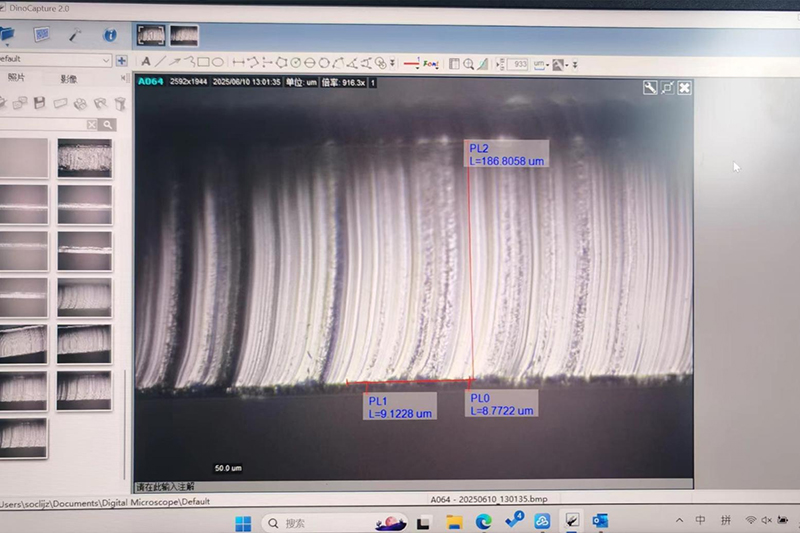Select the ellipse drawing tool

pyautogui.click(x=218, y=62)
